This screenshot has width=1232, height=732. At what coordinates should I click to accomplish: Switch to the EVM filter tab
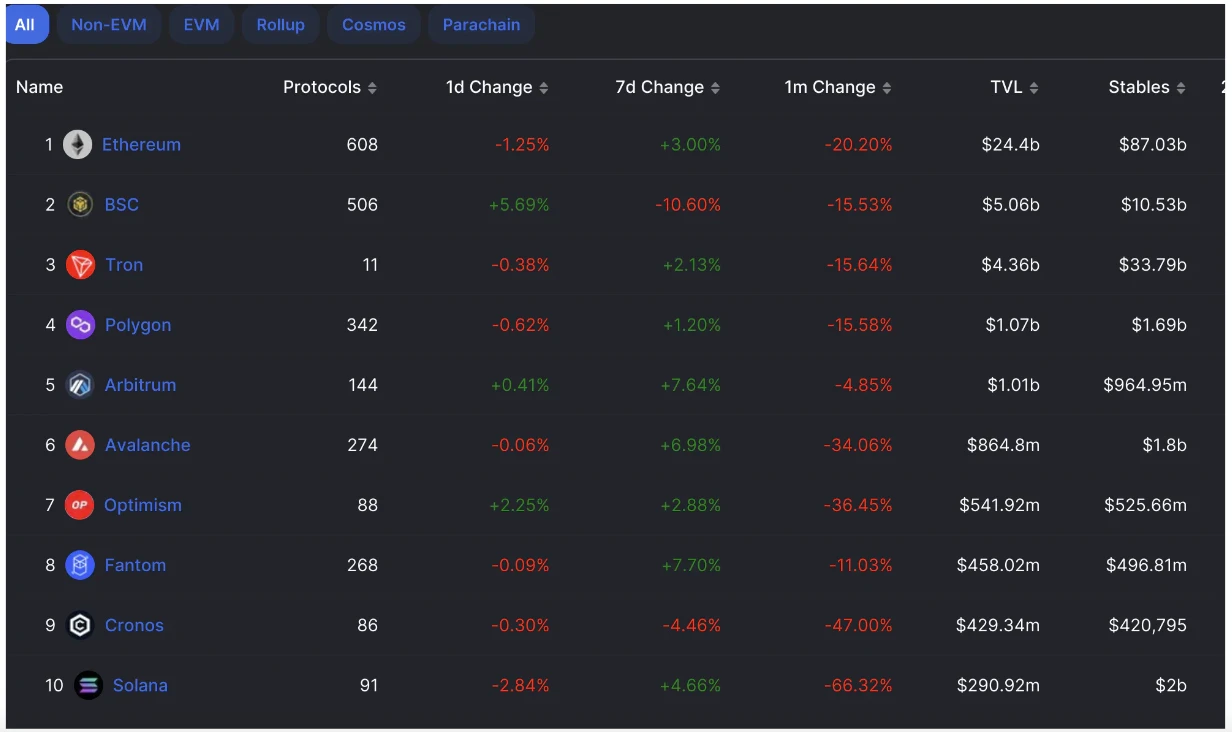point(201,25)
